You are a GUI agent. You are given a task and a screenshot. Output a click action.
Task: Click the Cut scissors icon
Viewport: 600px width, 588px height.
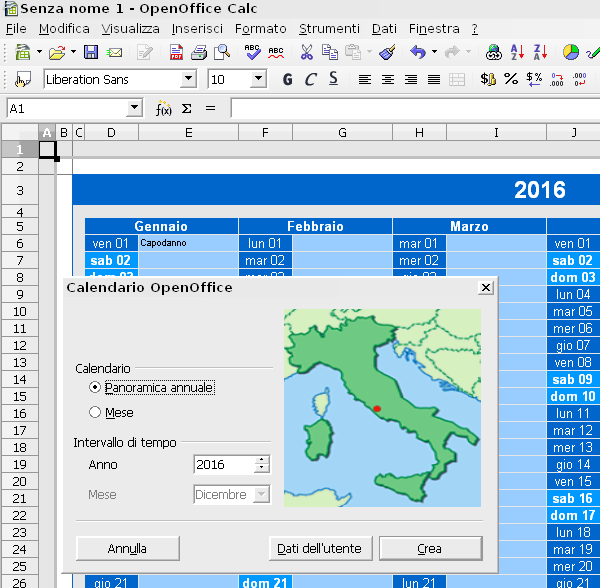306,52
